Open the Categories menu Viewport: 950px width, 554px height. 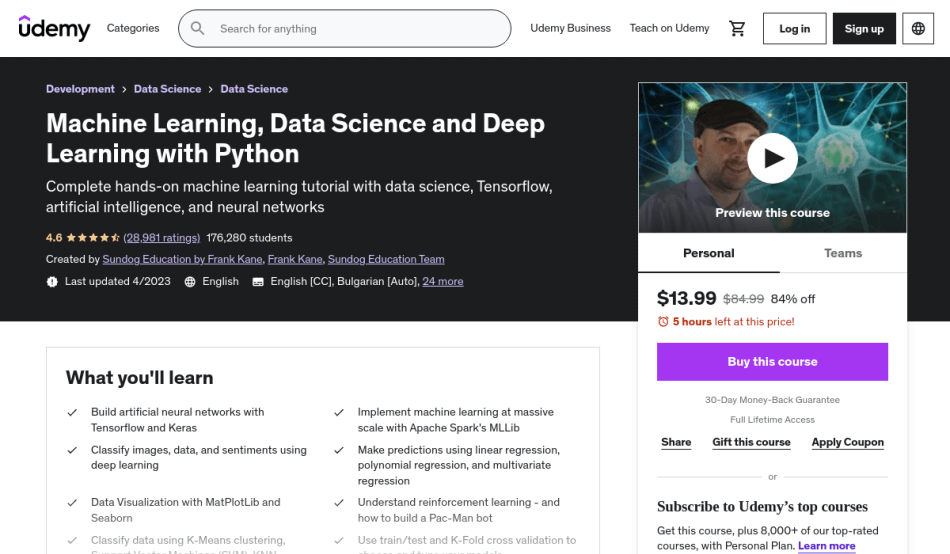pos(133,28)
